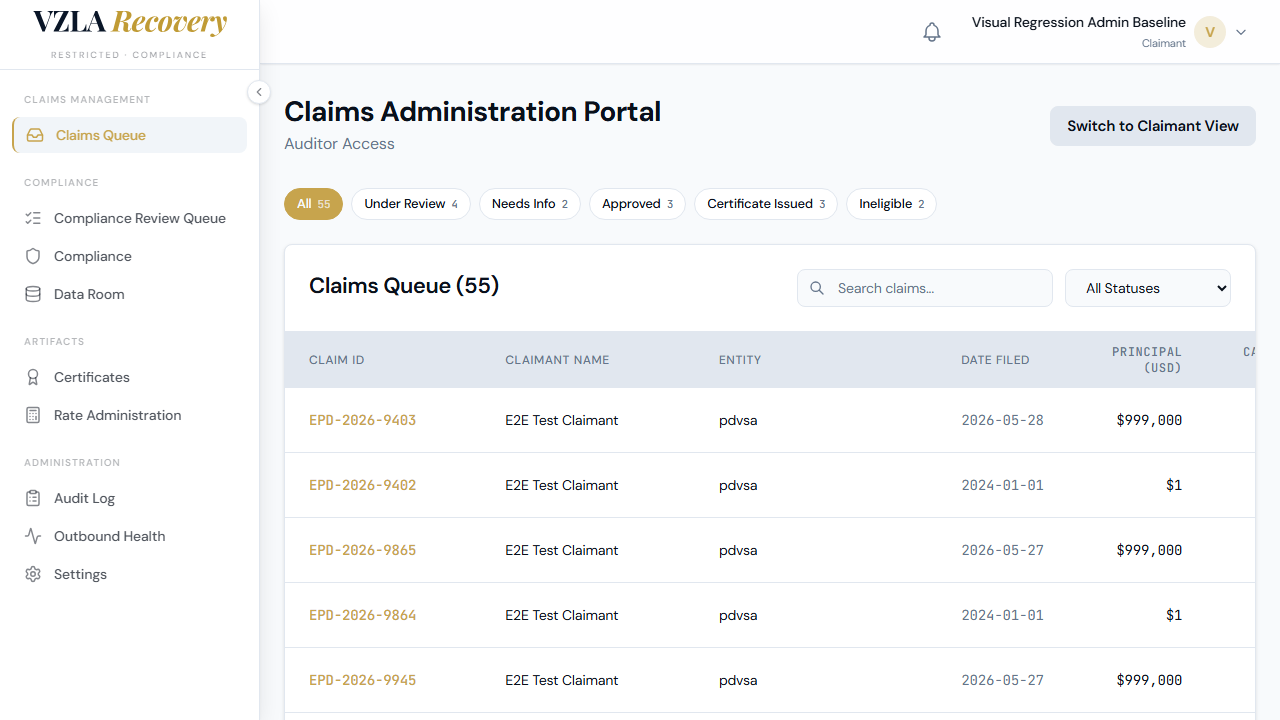1280x720 pixels.
Task: Filter by Under Review claims
Action: pos(411,204)
